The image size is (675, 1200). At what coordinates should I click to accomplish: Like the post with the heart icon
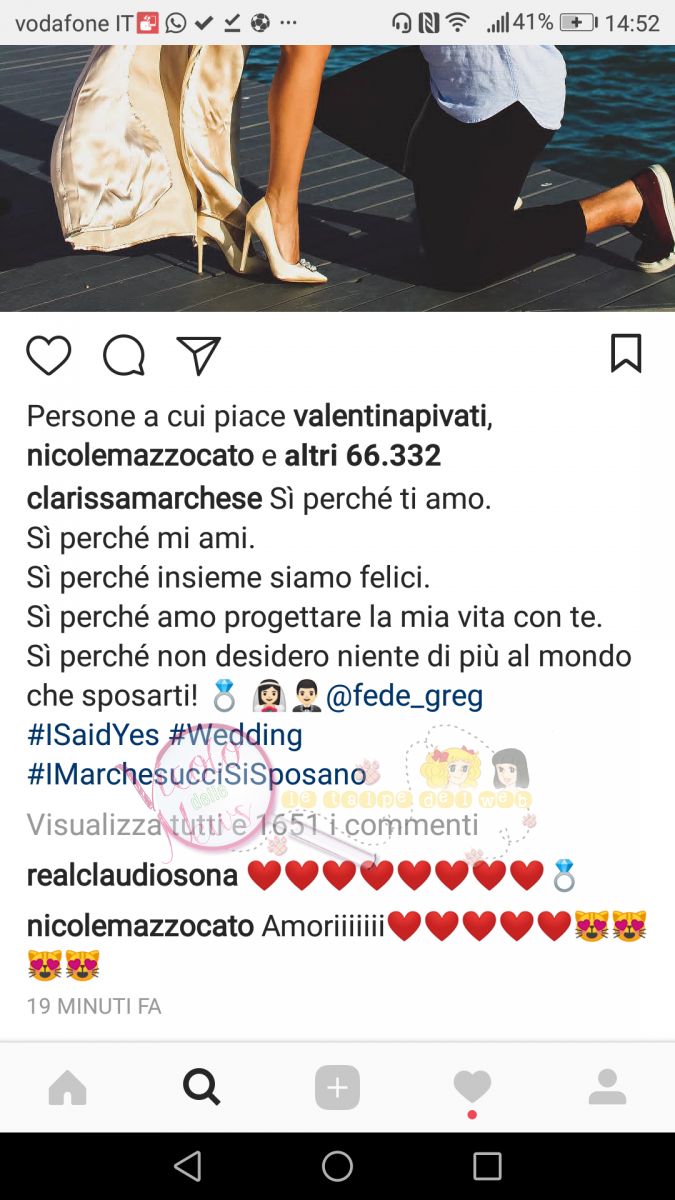pyautogui.click(x=48, y=355)
